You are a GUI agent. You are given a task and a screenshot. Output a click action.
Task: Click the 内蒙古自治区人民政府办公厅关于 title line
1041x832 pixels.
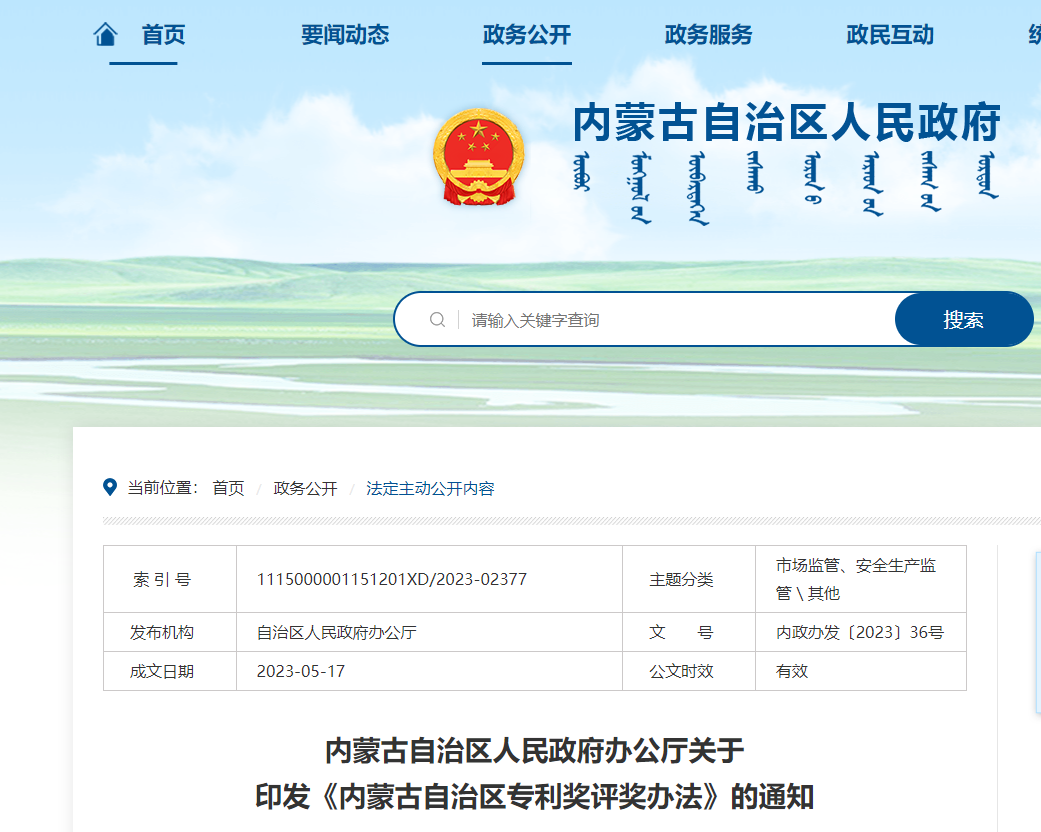(534, 751)
